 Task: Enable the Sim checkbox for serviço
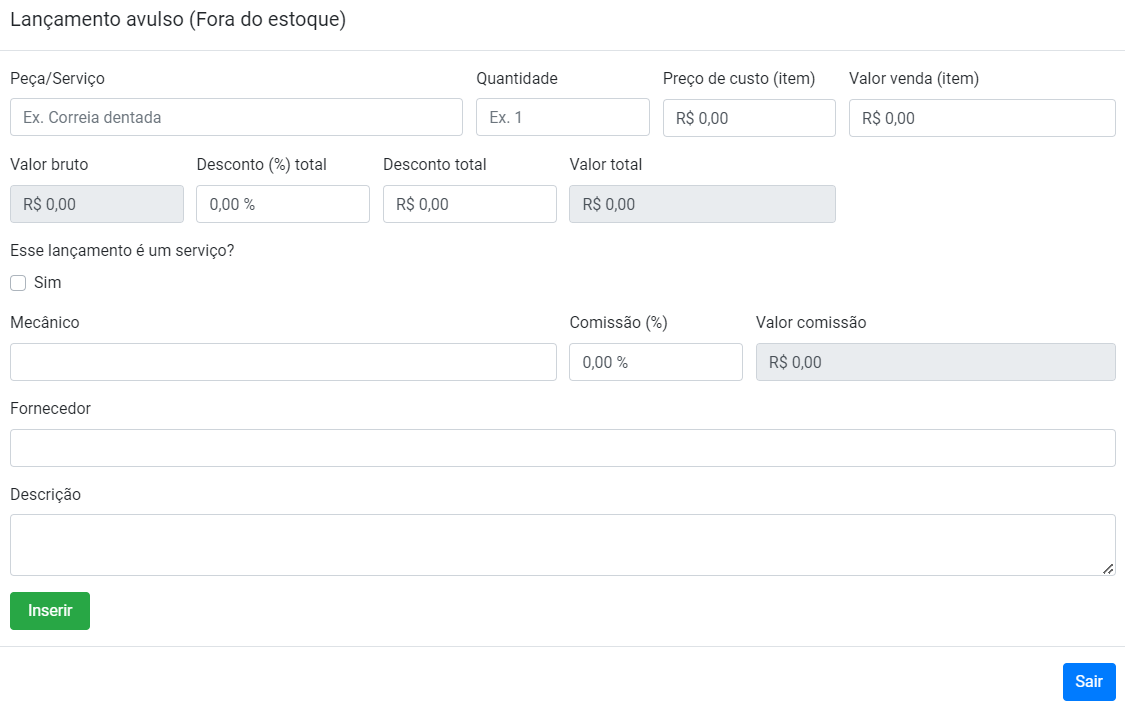pos(18,283)
